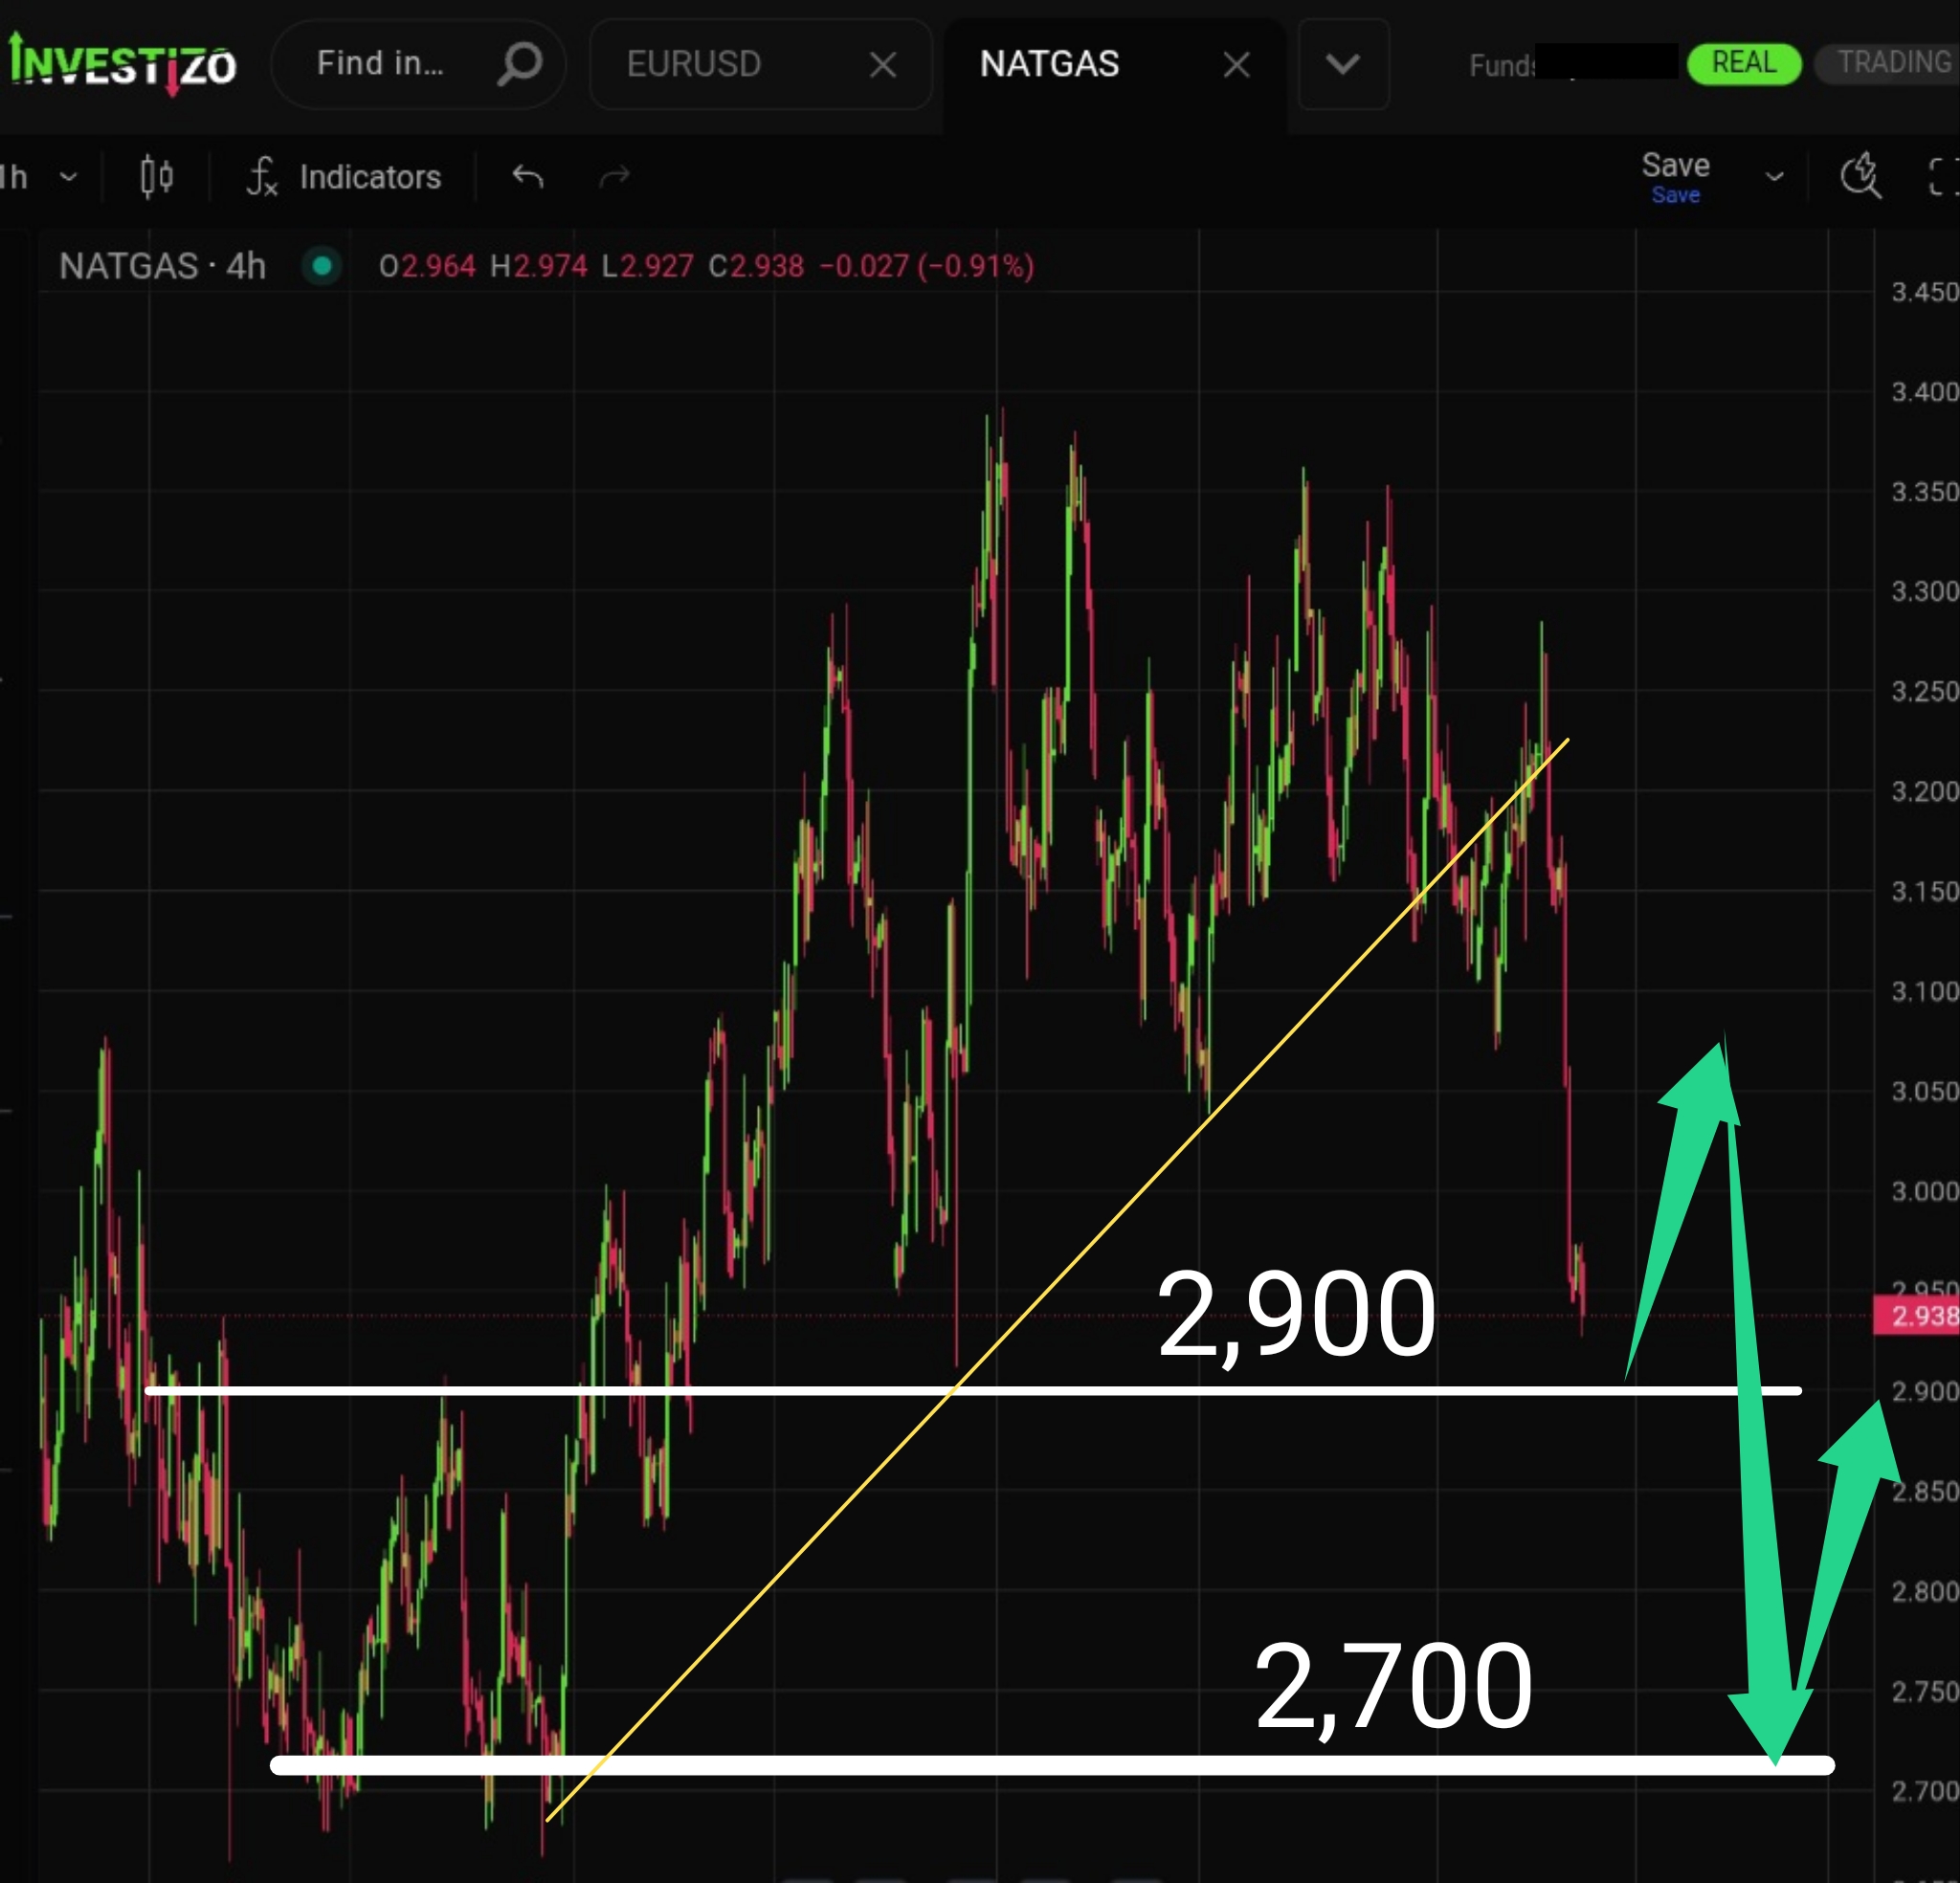Close the NATGAS tab
Viewport: 1960px width, 1883px height.
pos(1236,65)
